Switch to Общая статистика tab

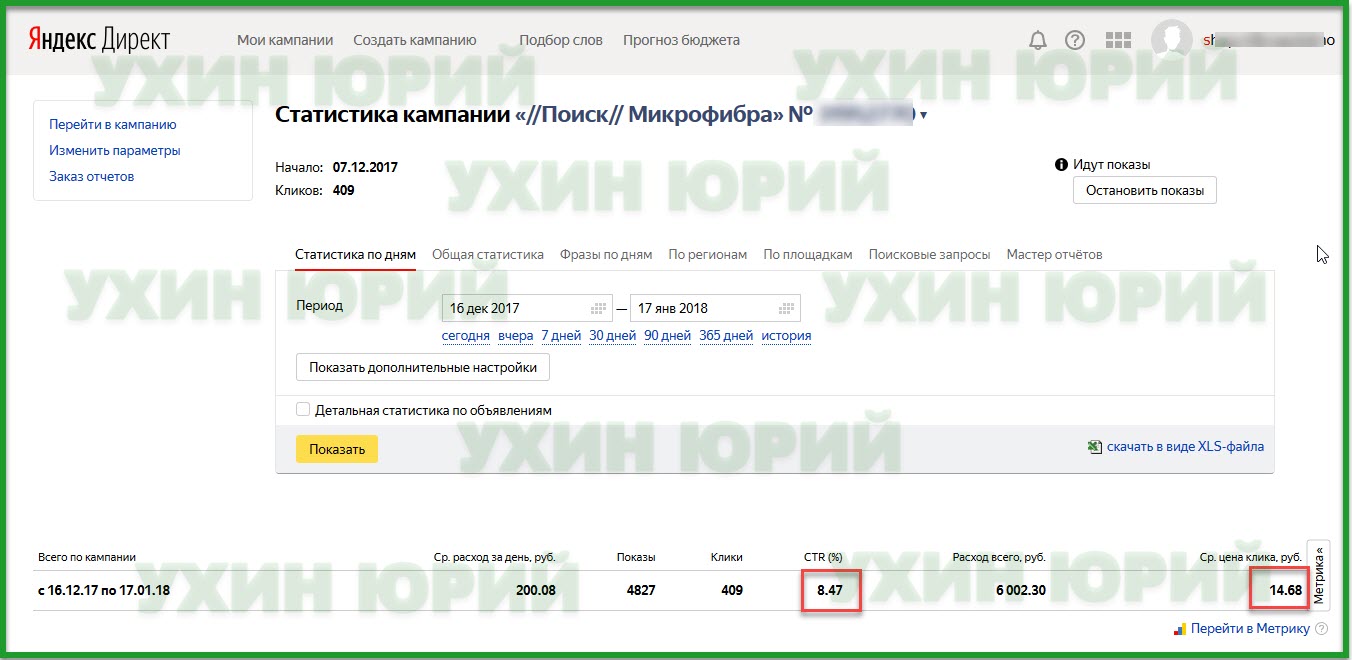click(488, 255)
